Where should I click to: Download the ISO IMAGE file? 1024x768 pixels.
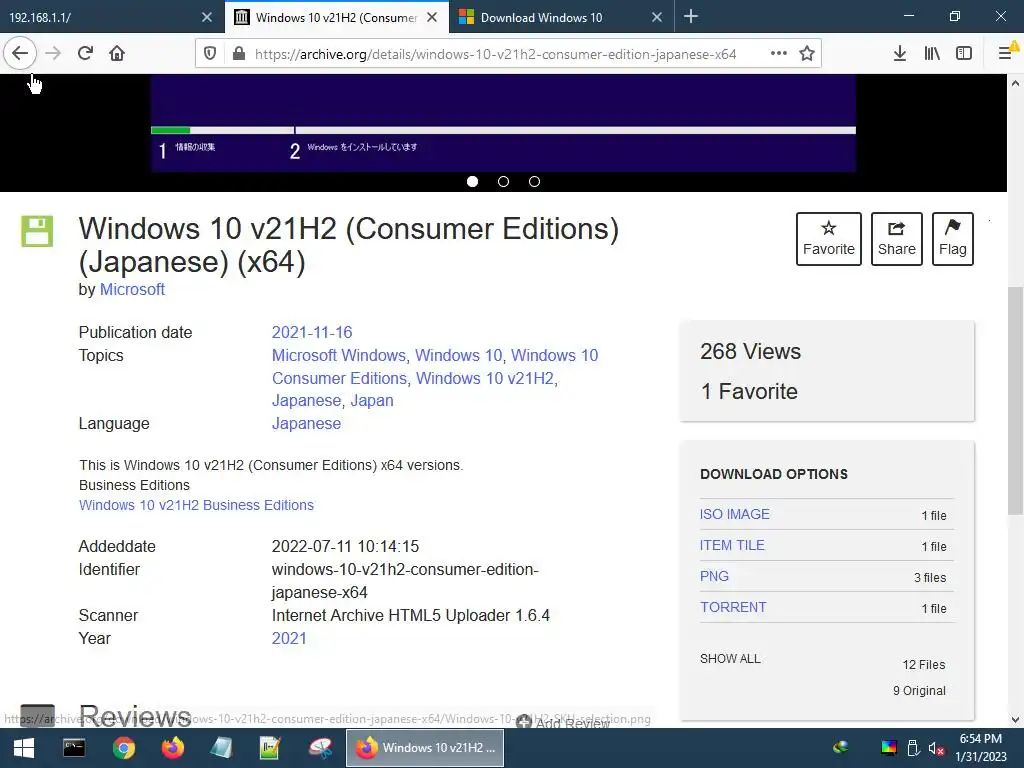click(x=734, y=514)
